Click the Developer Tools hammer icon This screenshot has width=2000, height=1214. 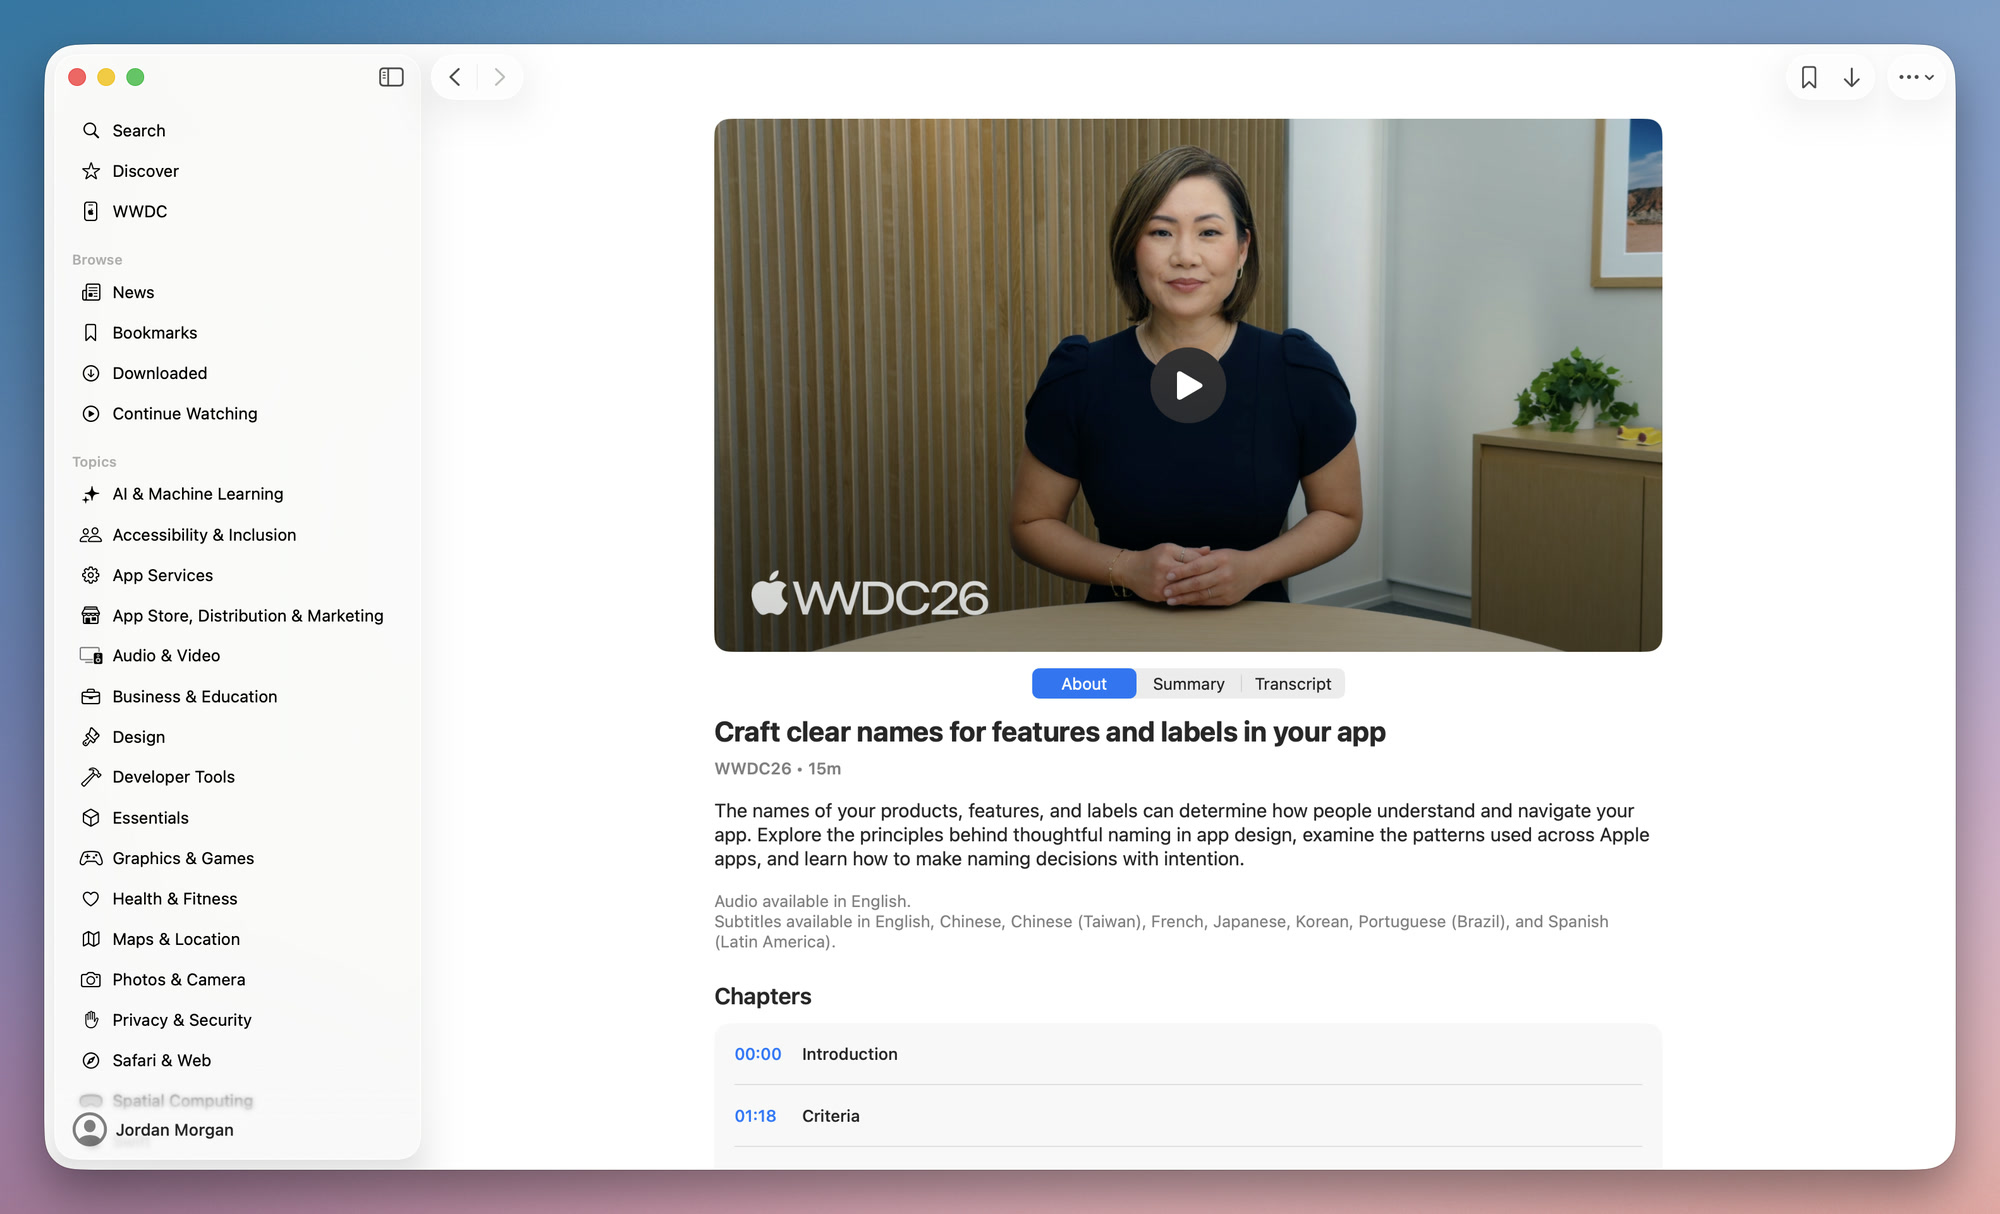point(91,777)
